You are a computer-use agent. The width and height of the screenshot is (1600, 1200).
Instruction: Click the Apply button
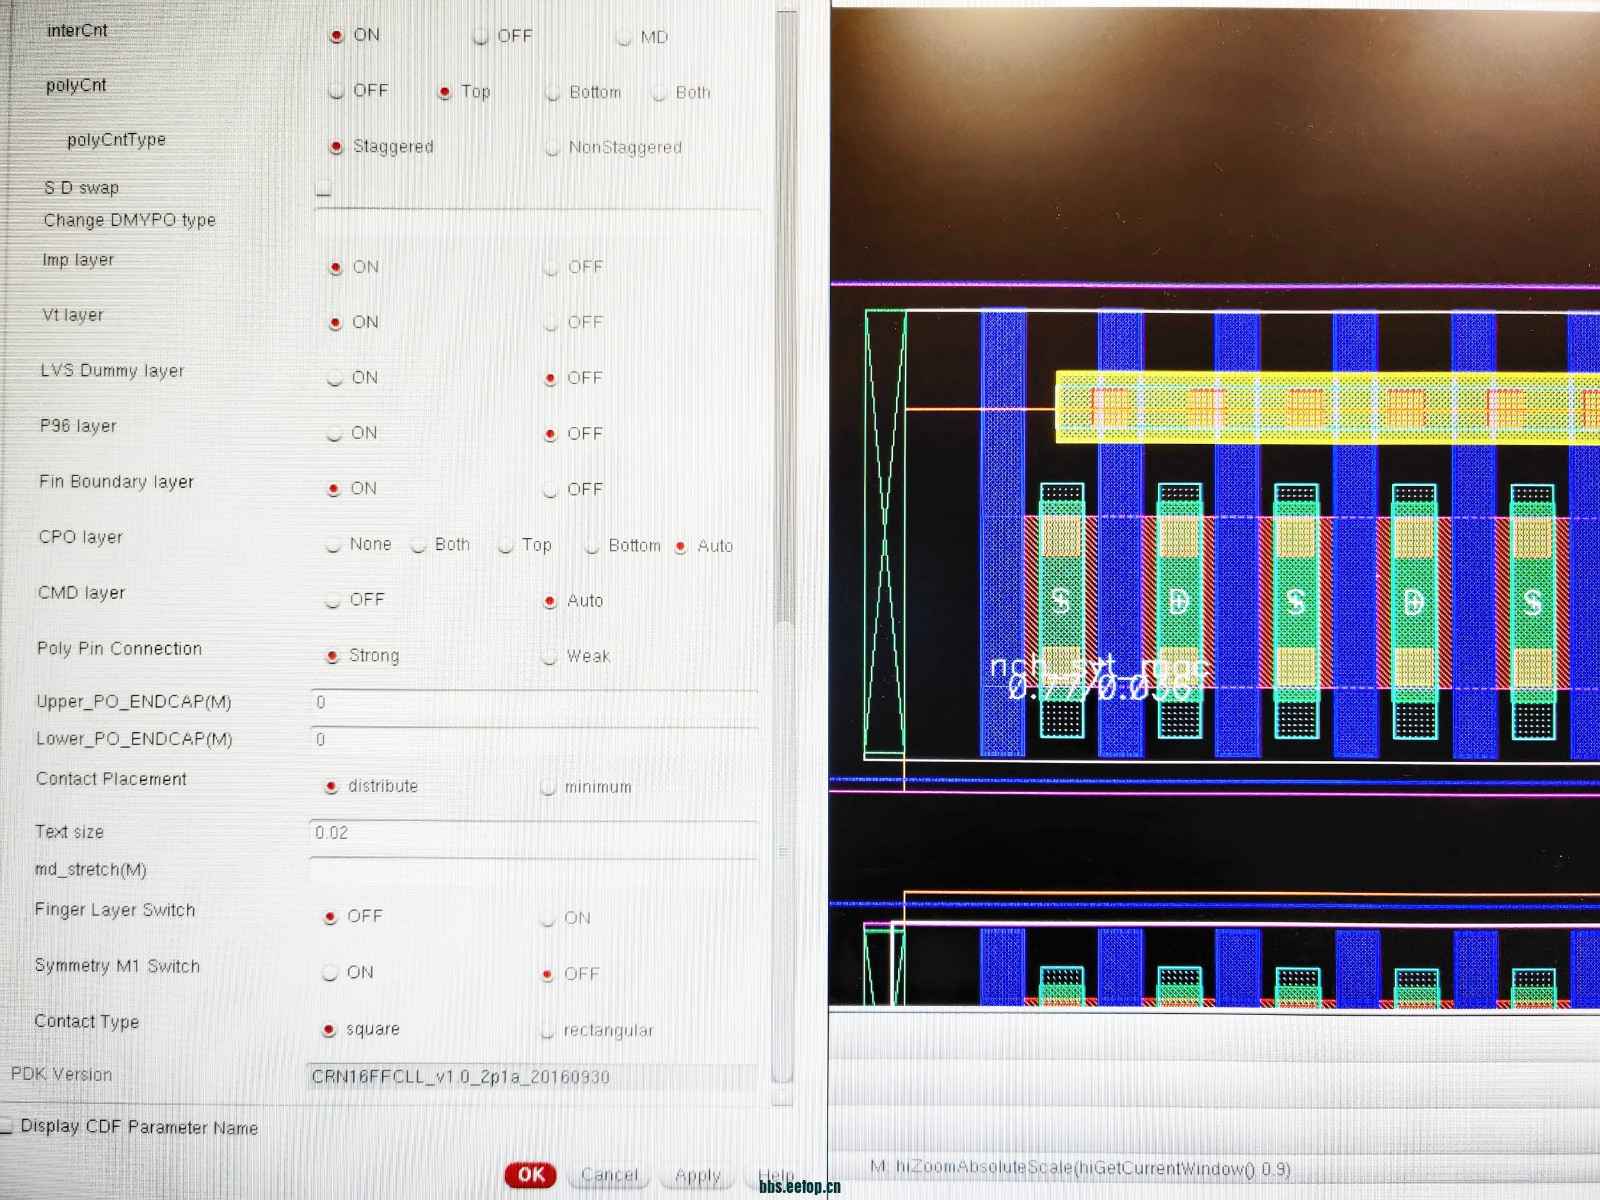click(698, 1176)
